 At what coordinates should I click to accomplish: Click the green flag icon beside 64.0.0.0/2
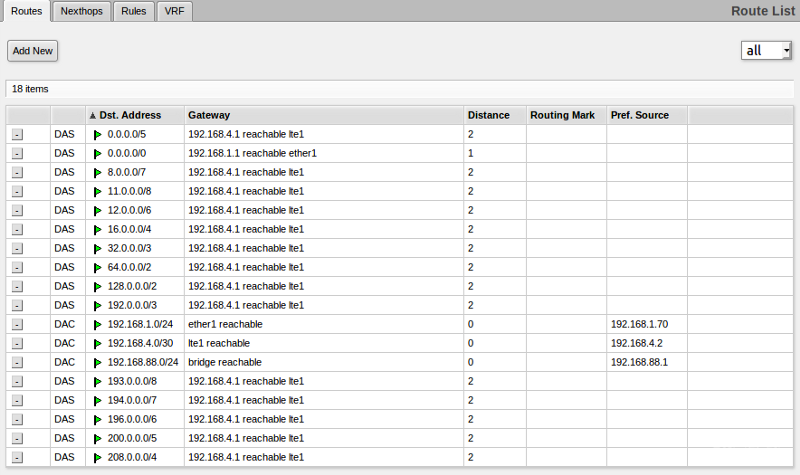(97, 268)
